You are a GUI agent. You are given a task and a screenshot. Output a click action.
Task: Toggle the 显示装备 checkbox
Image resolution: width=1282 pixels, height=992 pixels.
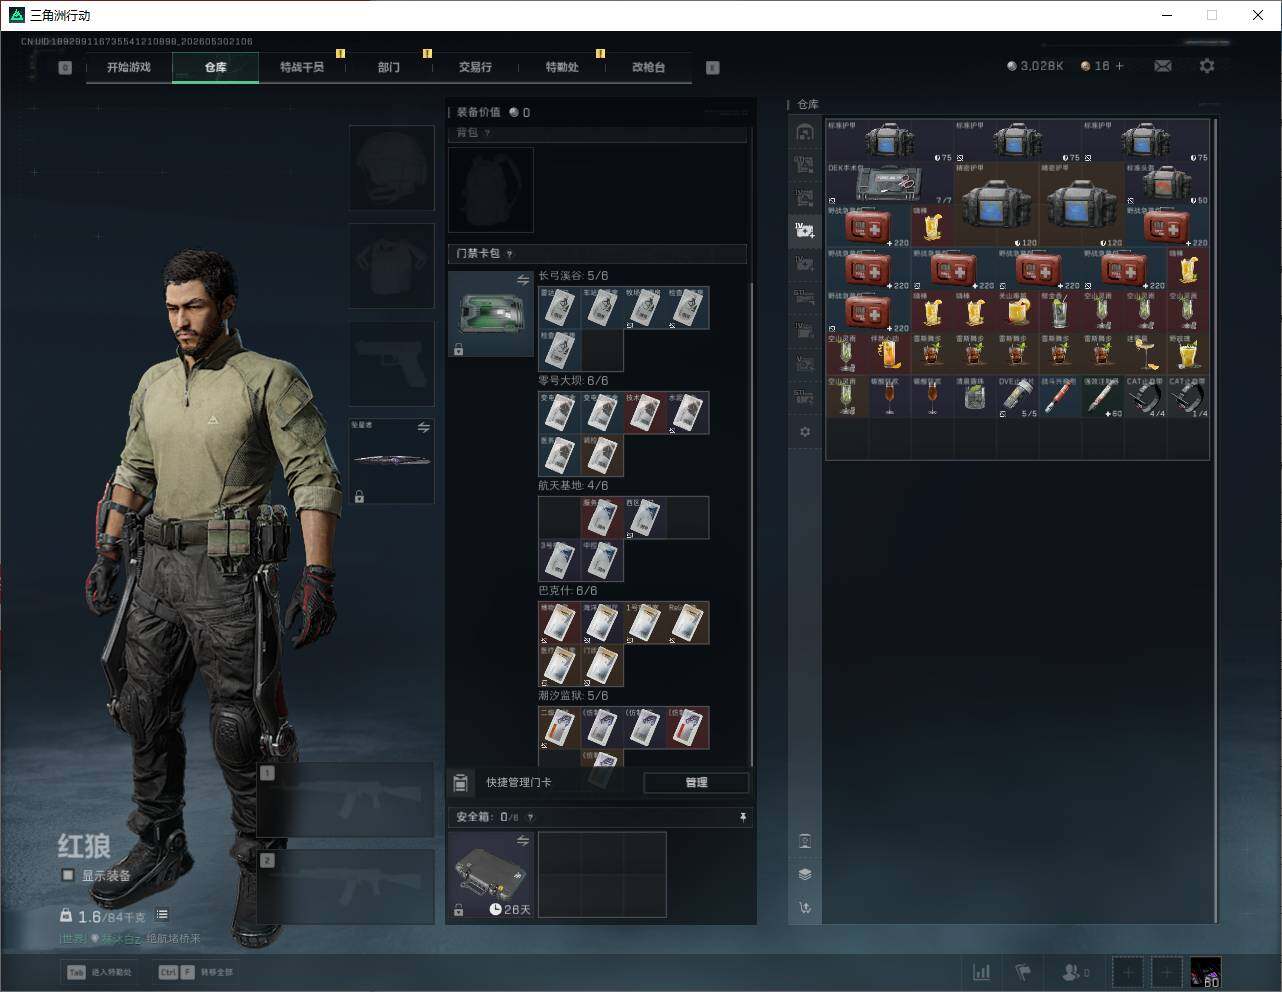point(68,875)
